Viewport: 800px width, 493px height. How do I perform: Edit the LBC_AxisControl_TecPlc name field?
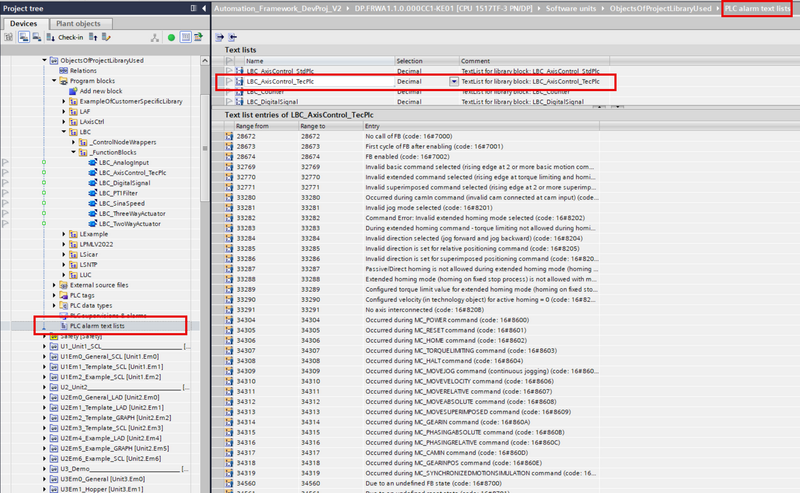[319, 81]
